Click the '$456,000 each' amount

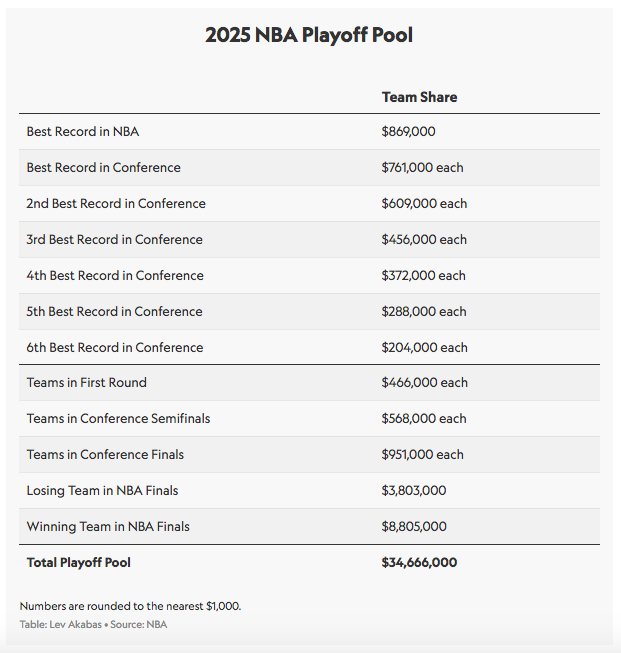click(x=424, y=239)
